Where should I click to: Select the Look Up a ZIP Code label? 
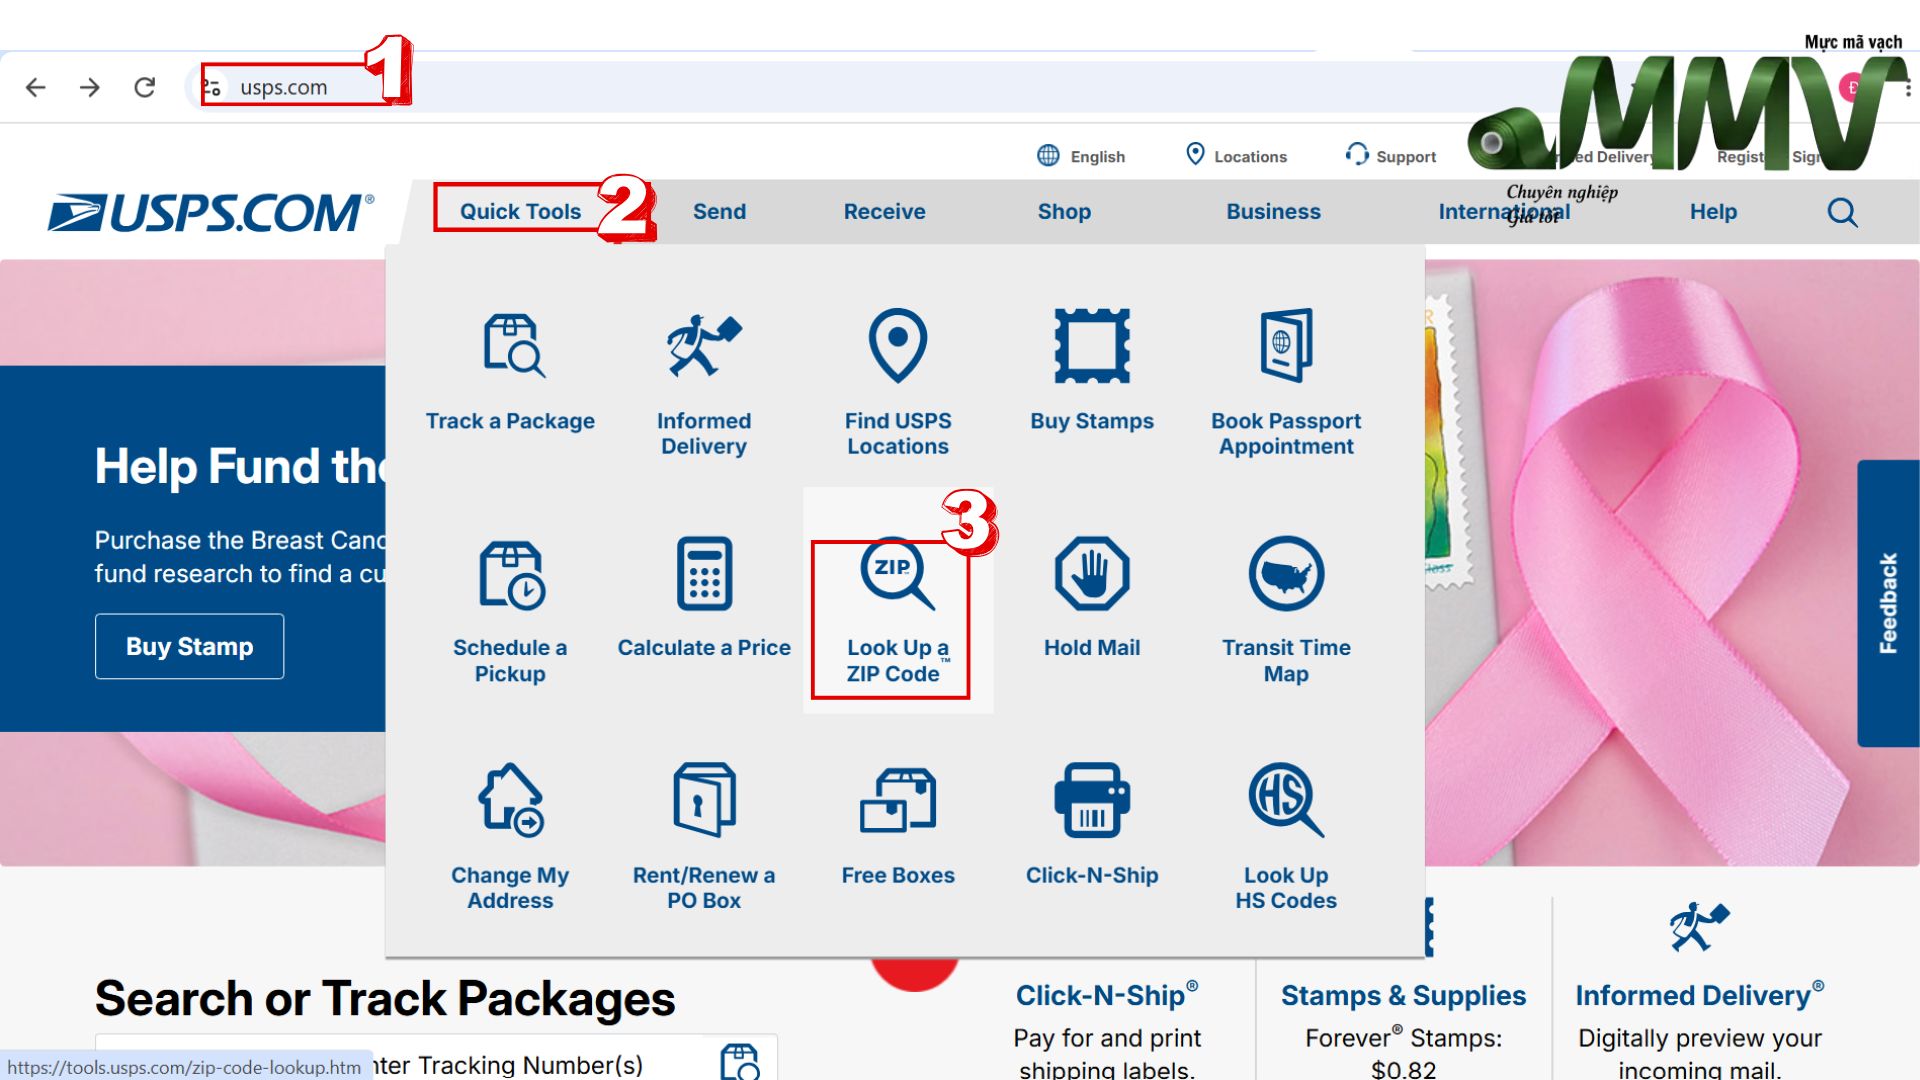point(897,660)
